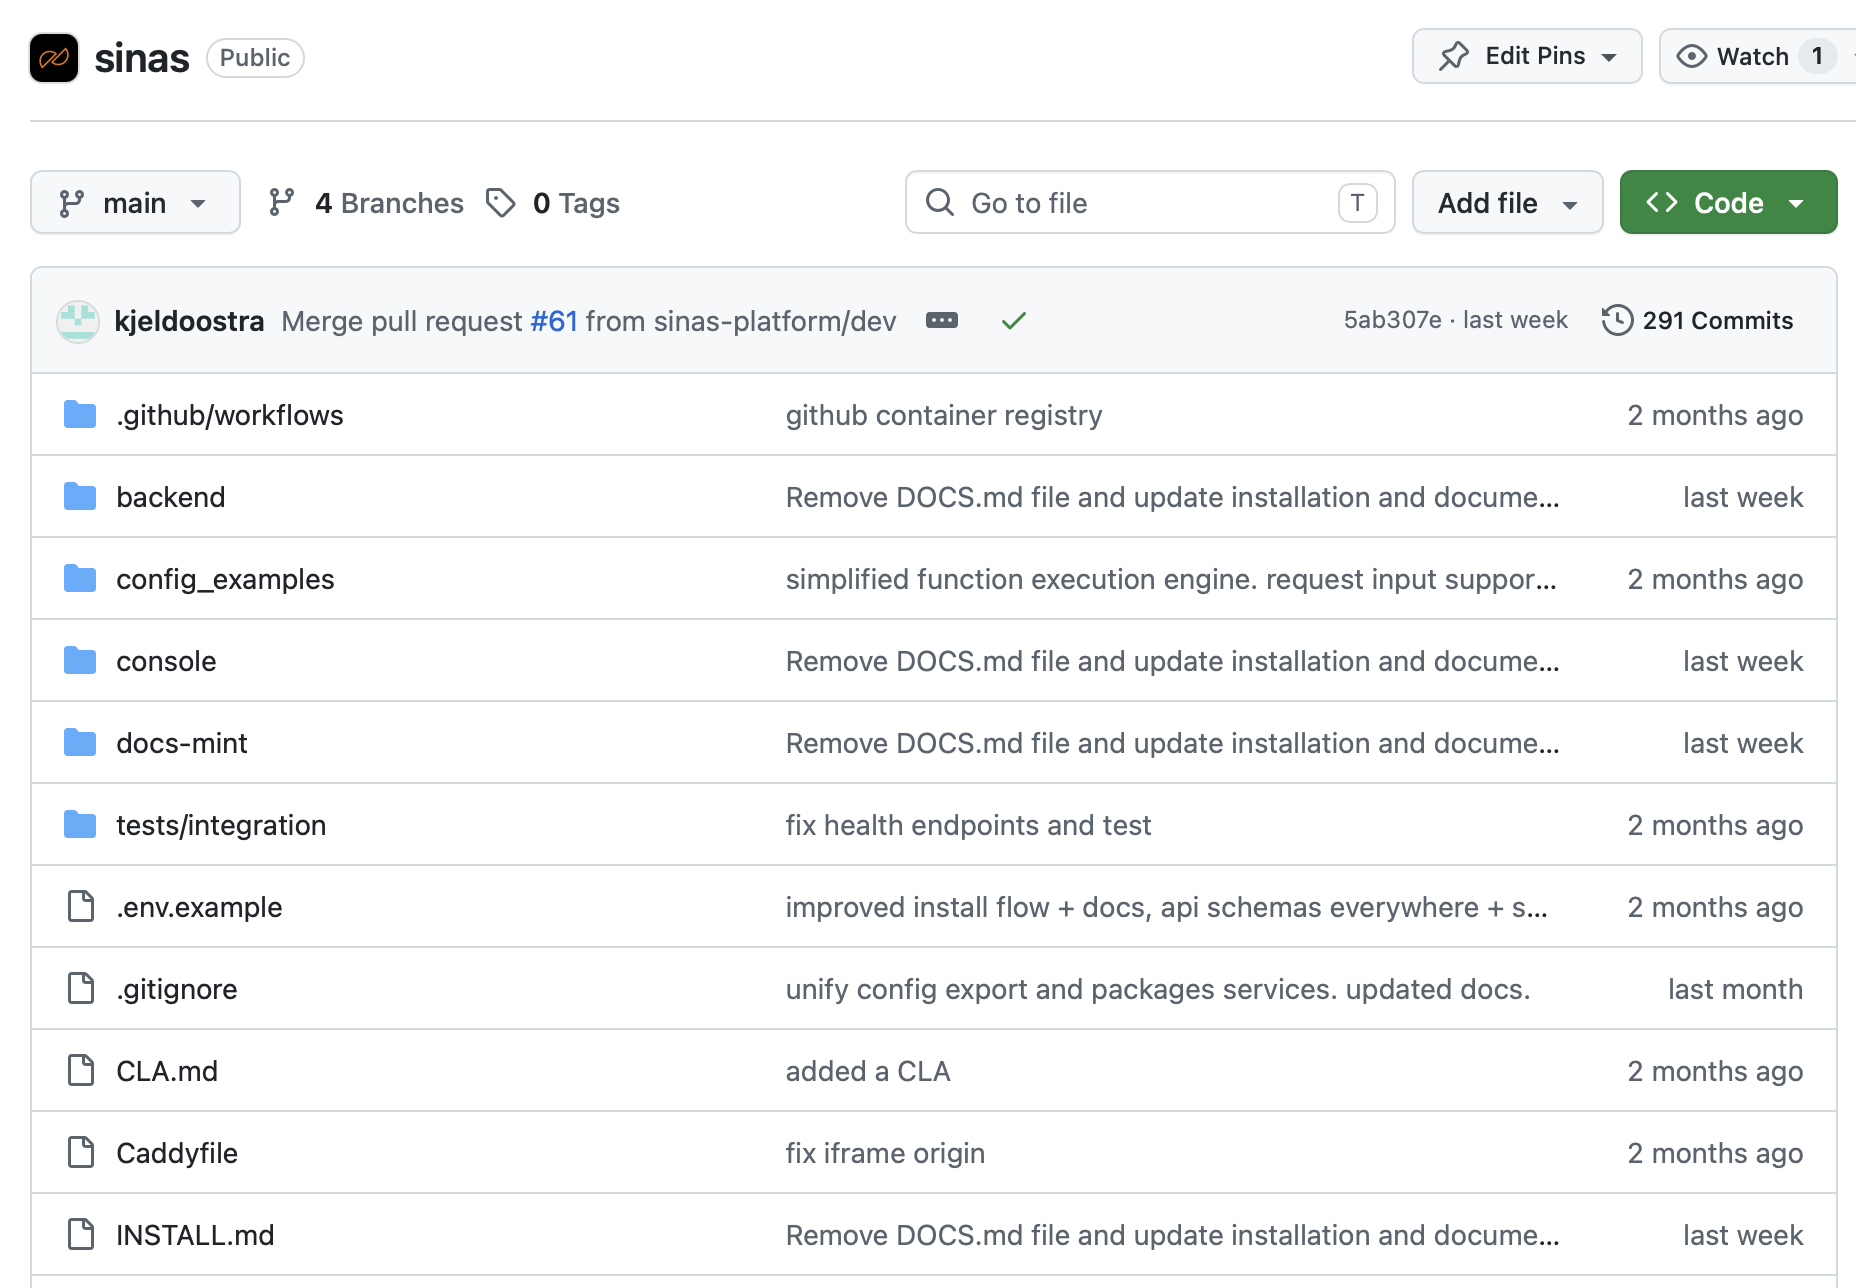Open 0 Tags link
The height and width of the screenshot is (1288, 1856).
553,203
